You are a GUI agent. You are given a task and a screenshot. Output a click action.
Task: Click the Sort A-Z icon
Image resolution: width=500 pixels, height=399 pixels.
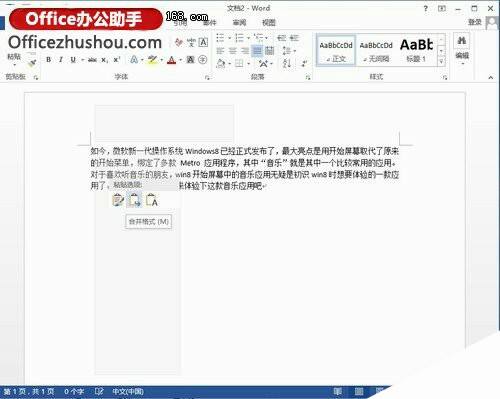(287, 63)
